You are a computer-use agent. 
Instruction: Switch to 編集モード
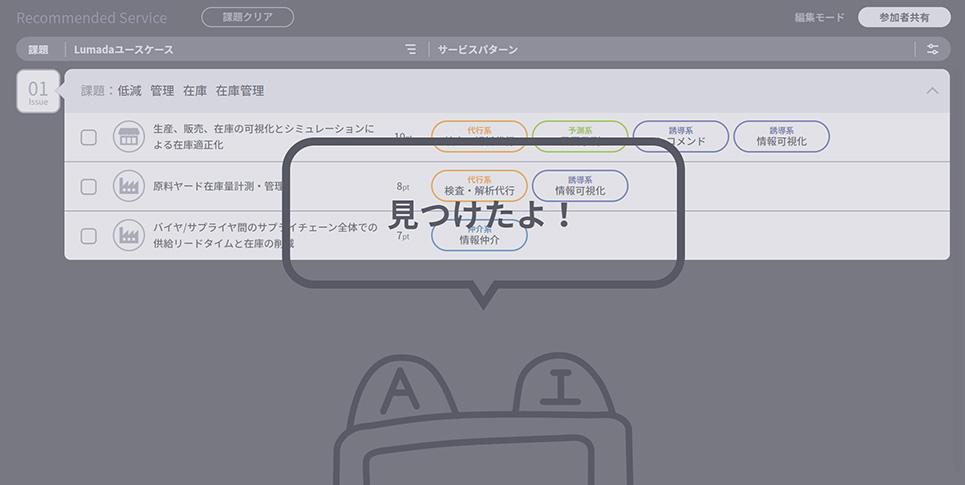pyautogui.click(x=819, y=18)
